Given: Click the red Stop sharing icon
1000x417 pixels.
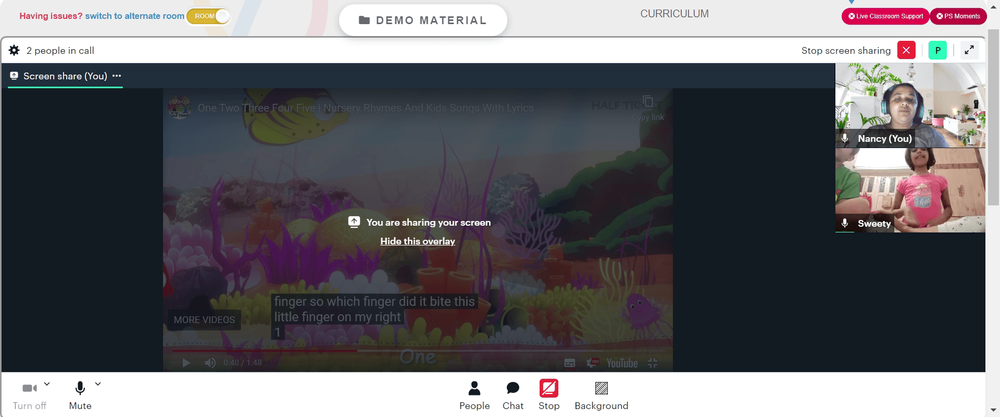Looking at the screenshot, I should 548,388.
